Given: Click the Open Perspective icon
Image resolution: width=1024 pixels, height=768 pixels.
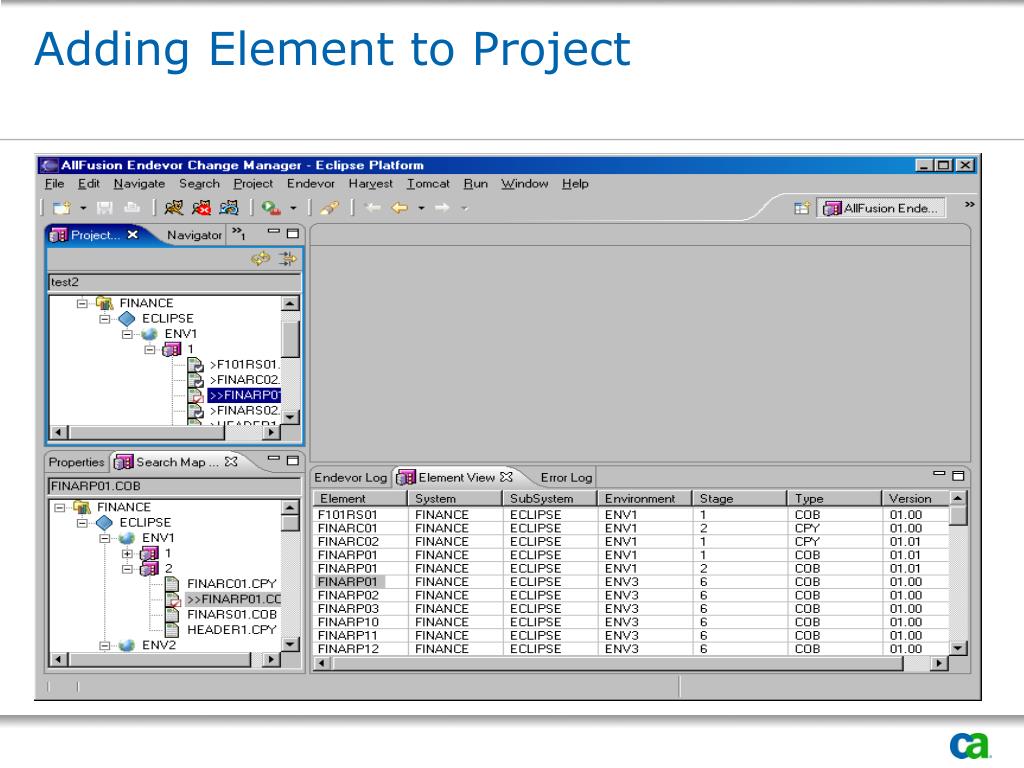Looking at the screenshot, I should coord(802,208).
